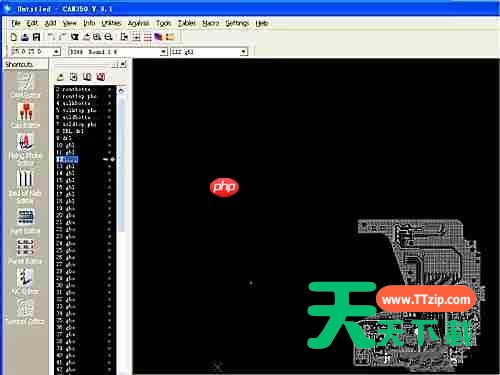This screenshot has height=375, width=500.
Task: Open the NC Editor shortcut
Action: click(x=25, y=282)
